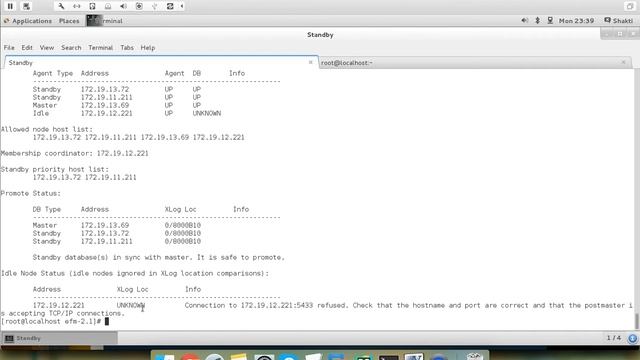Click the 'Agent Type' column header

coord(53,73)
